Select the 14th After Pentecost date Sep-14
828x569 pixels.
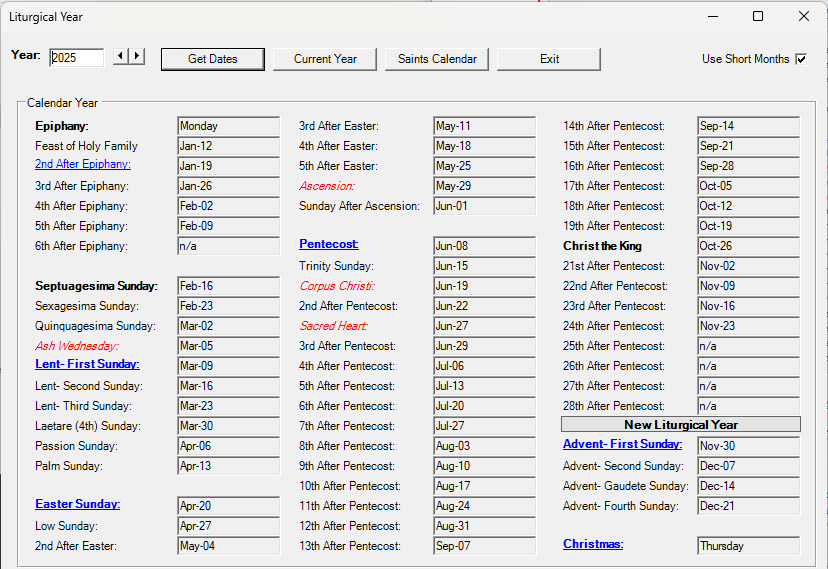[x=748, y=126]
